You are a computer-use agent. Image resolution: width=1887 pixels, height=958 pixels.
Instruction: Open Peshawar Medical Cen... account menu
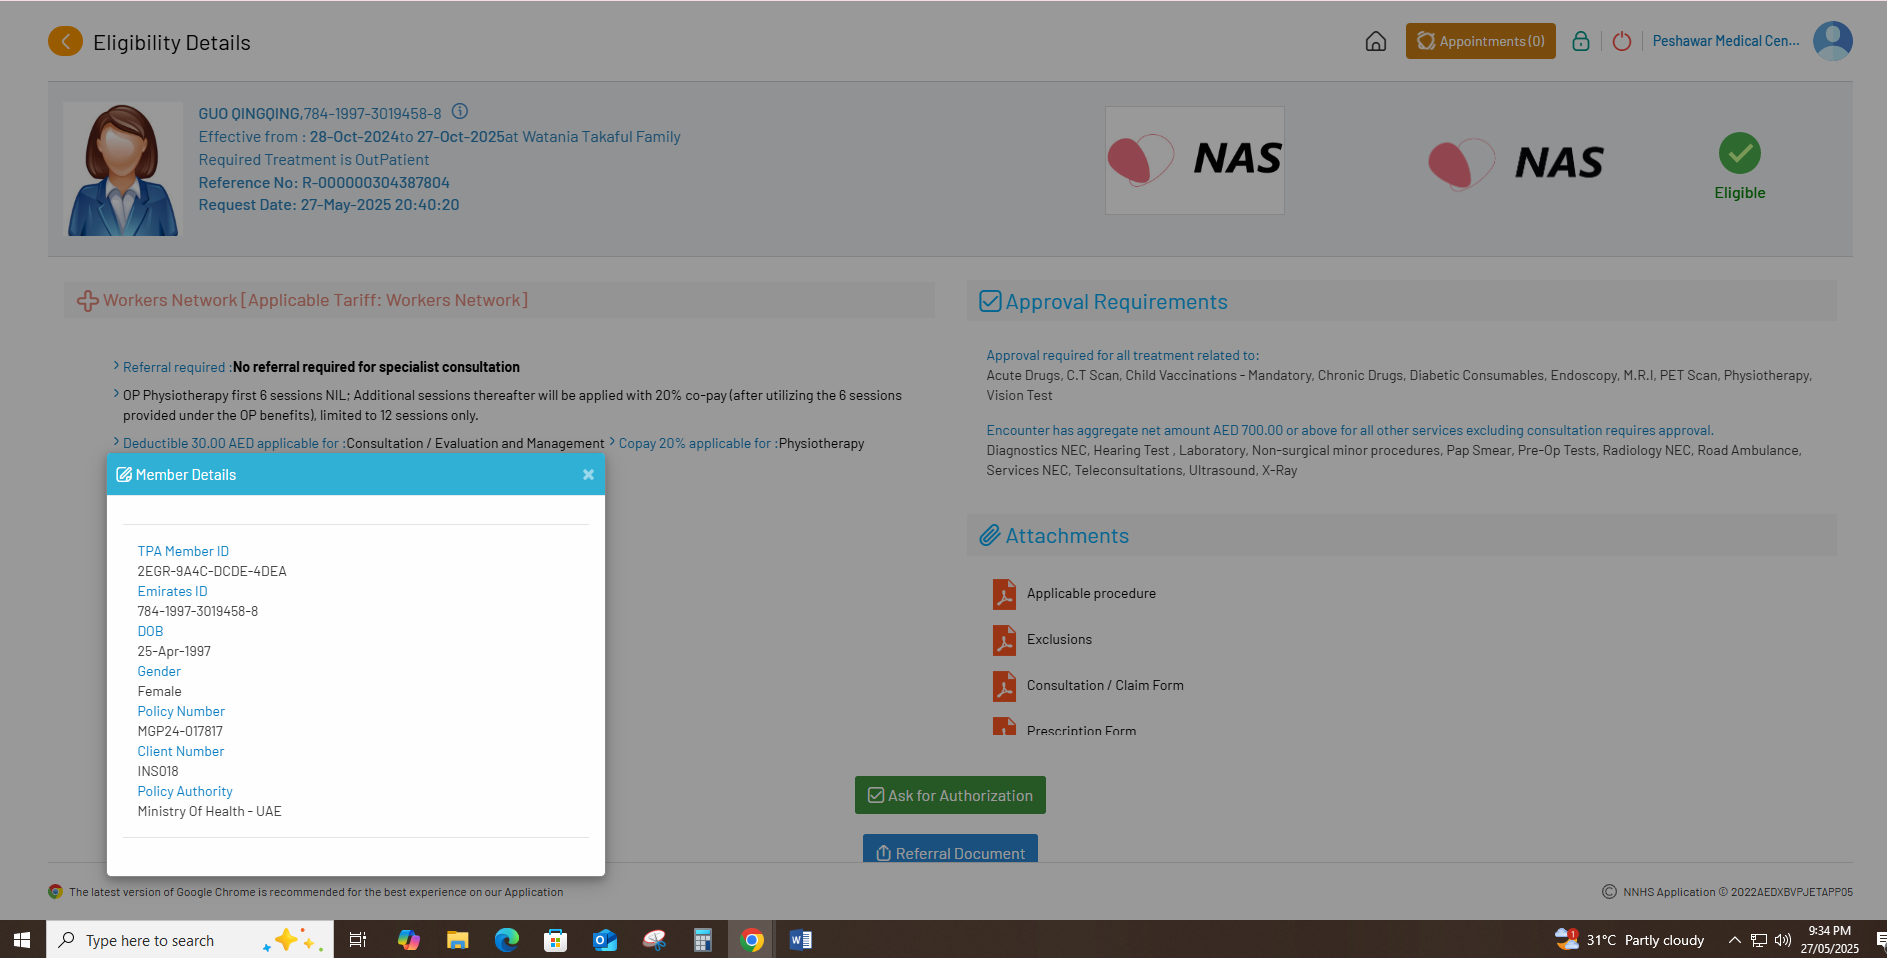tap(1726, 41)
